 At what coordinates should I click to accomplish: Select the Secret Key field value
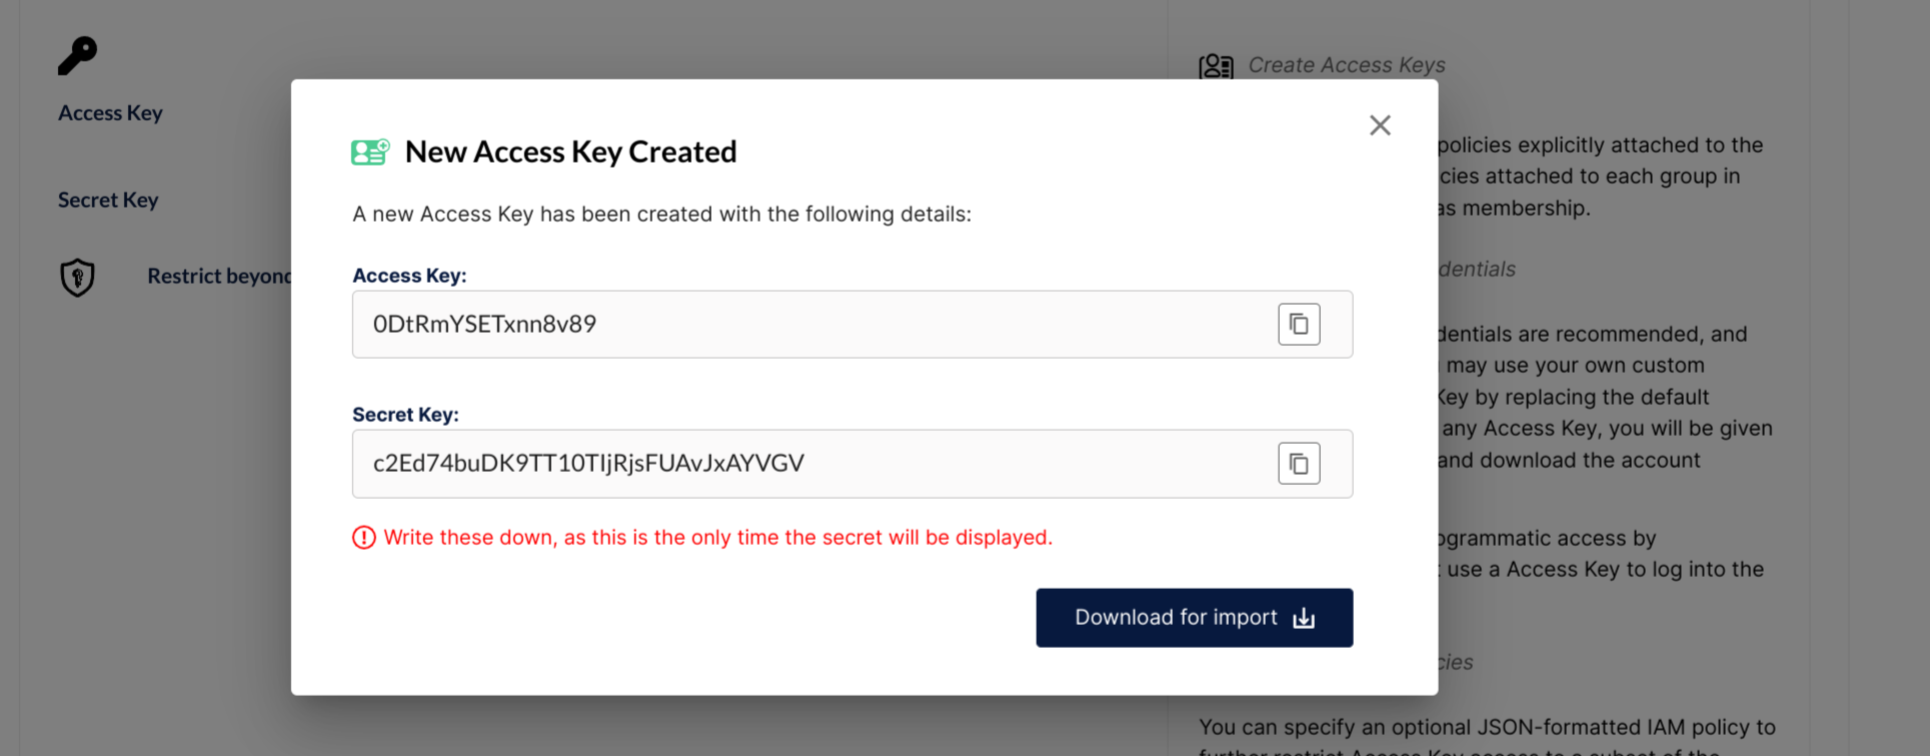point(852,464)
